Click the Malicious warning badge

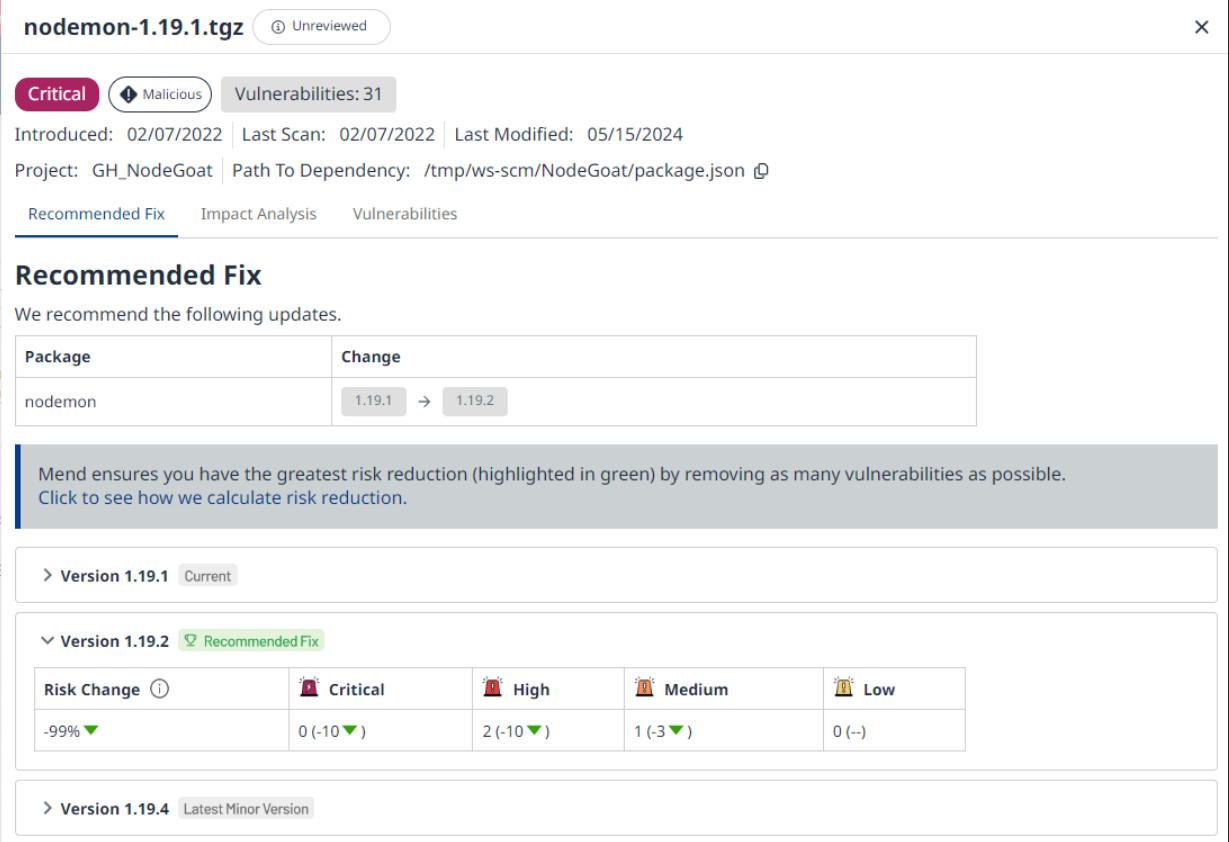tap(160, 94)
